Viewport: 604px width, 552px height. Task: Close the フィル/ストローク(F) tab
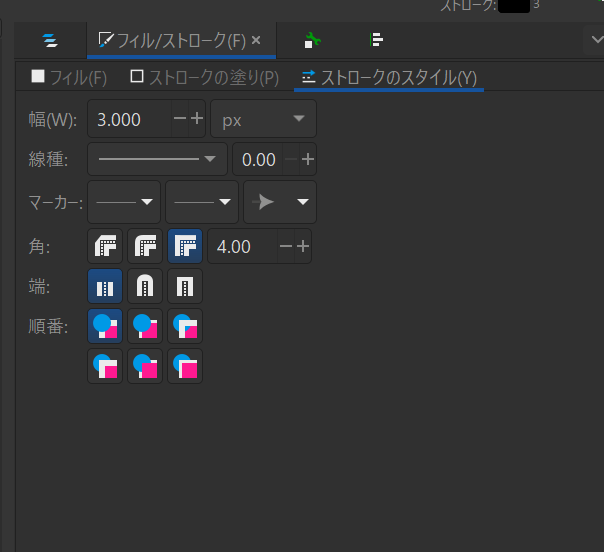[x=256, y=40]
